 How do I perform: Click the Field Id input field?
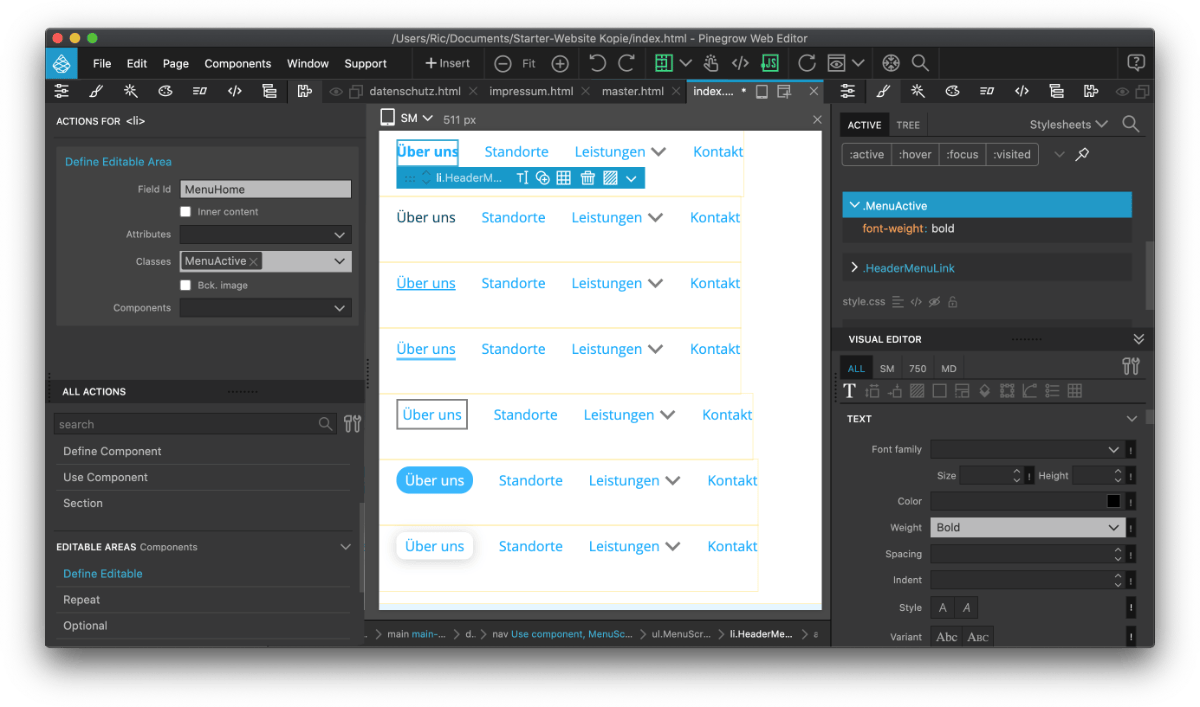[266, 189]
